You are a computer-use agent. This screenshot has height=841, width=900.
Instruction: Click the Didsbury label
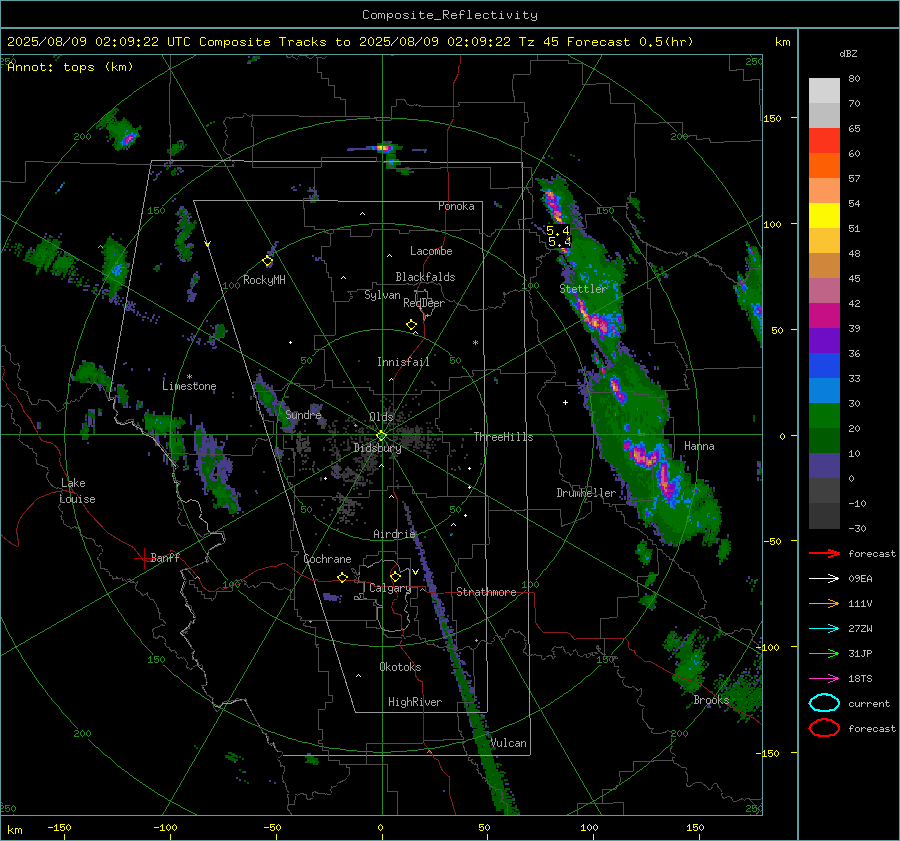pyautogui.click(x=377, y=448)
